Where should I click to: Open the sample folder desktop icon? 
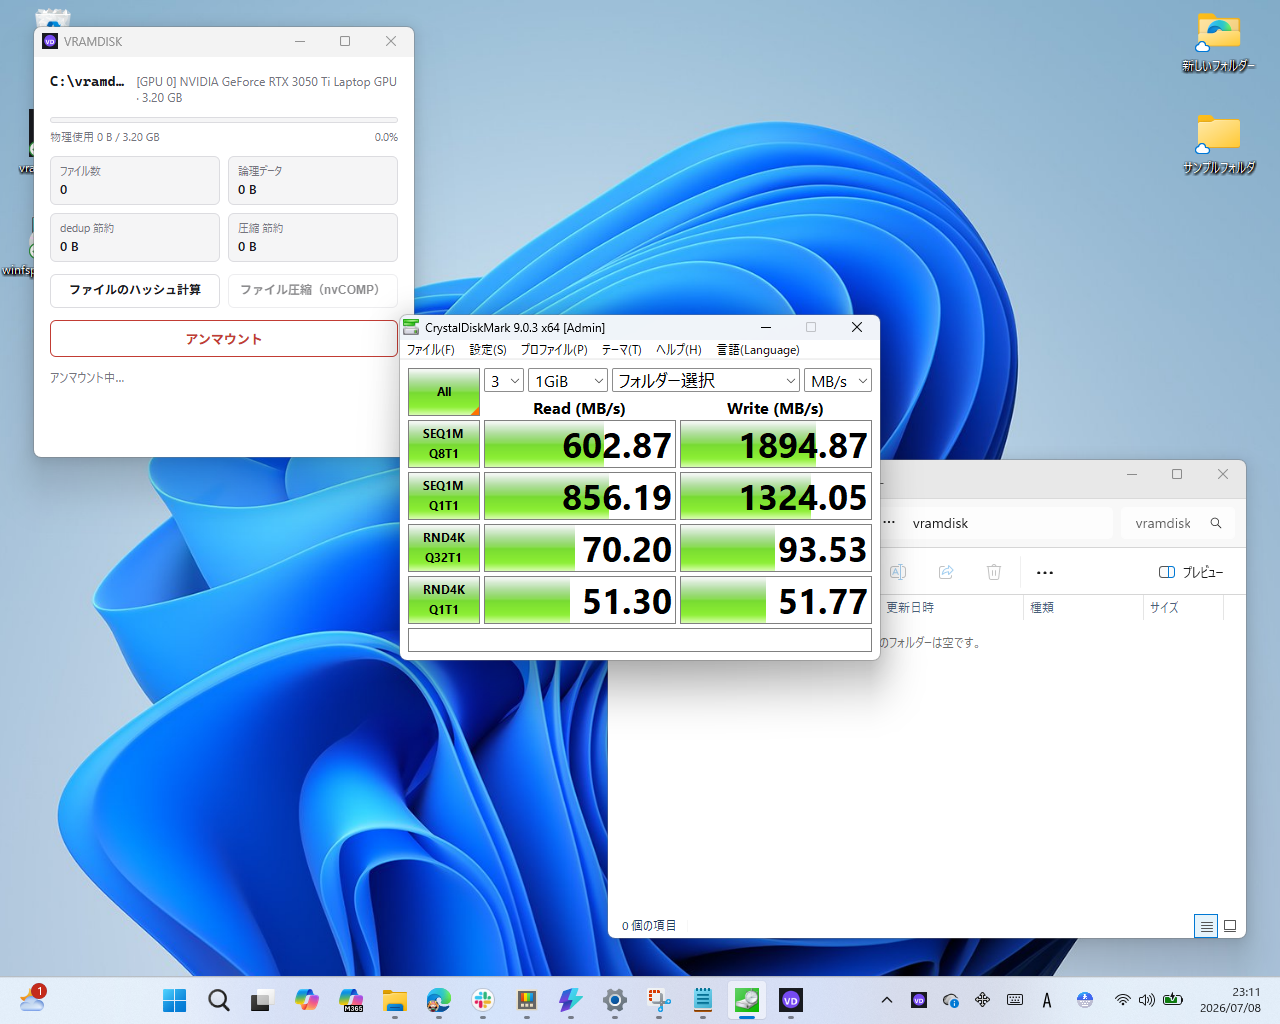point(1218,145)
